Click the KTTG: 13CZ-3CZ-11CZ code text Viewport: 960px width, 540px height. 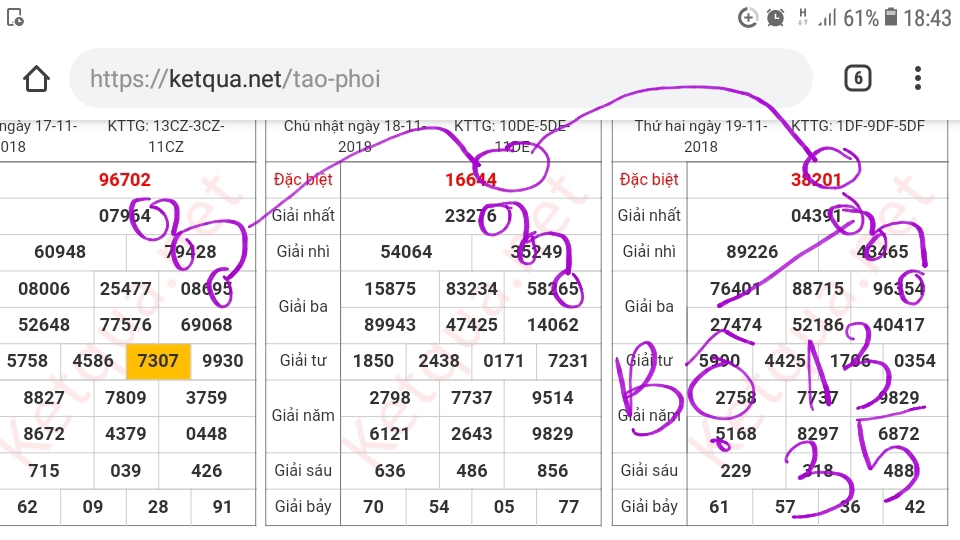click(166, 136)
